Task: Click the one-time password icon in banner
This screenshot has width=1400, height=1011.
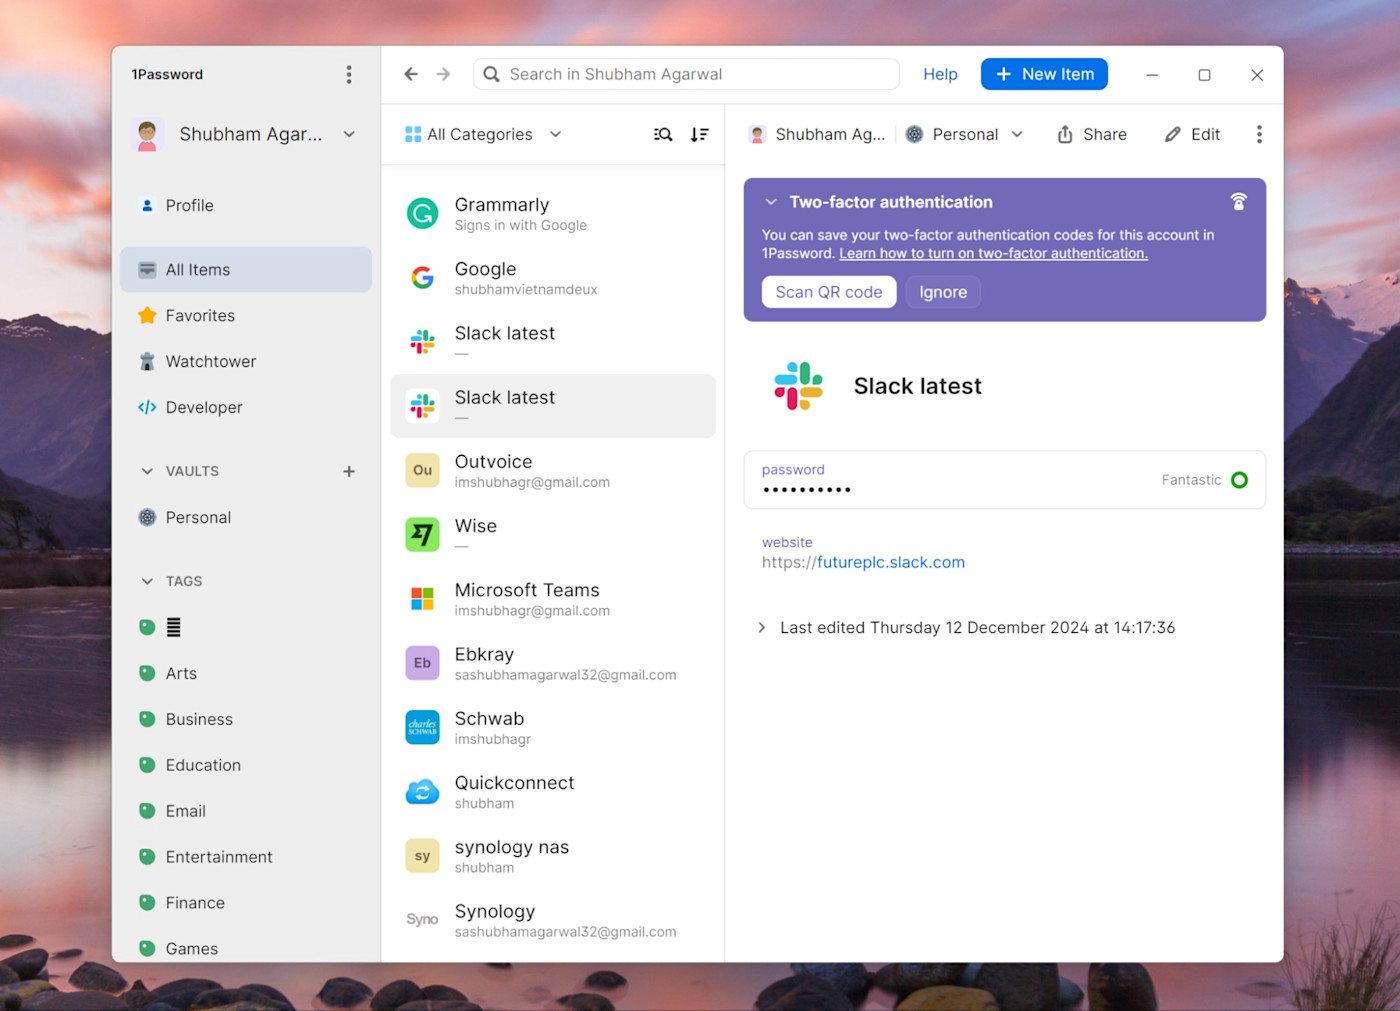Action: point(1238,202)
